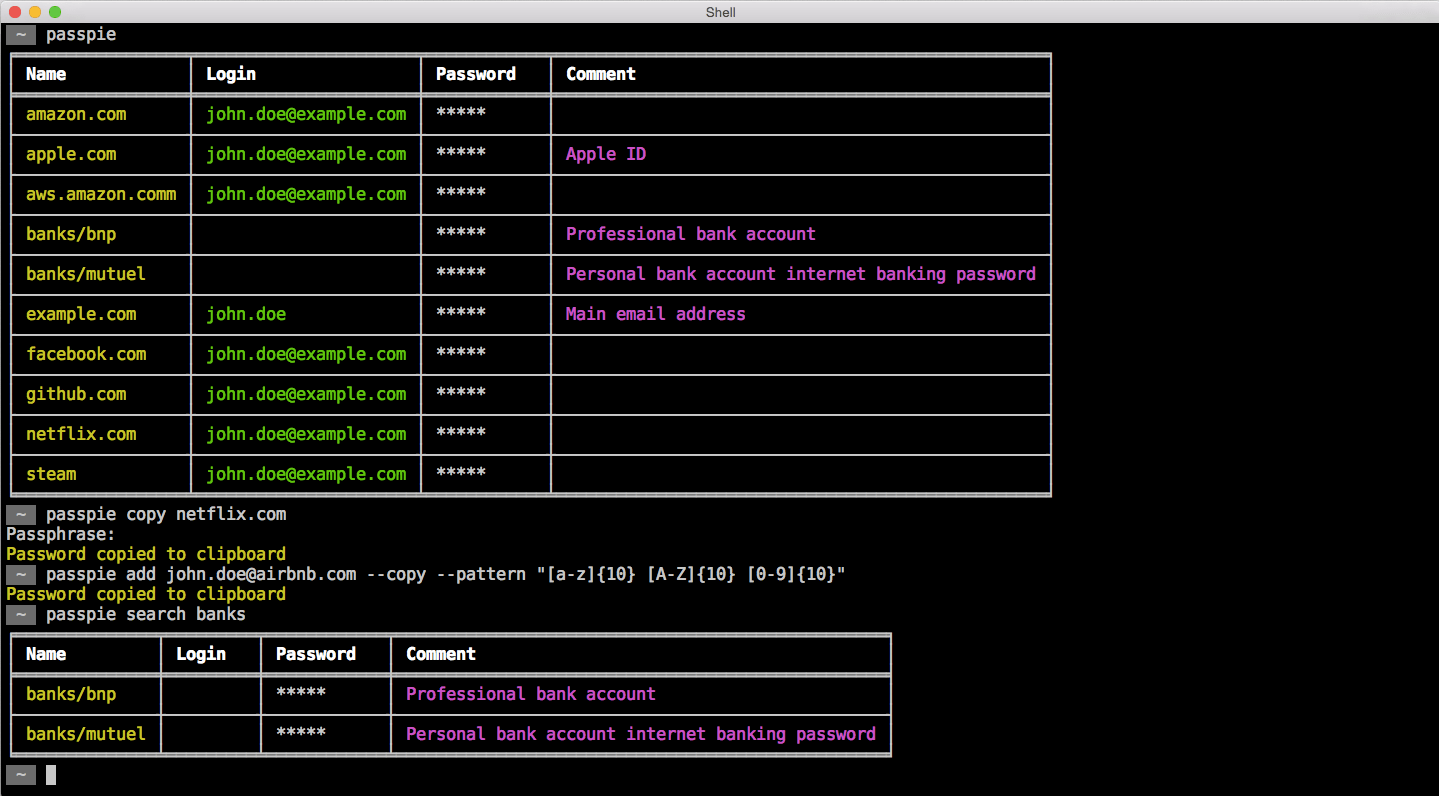Image resolution: width=1439 pixels, height=796 pixels.
Task: Select the apple.com name cell
Action: (x=71, y=154)
